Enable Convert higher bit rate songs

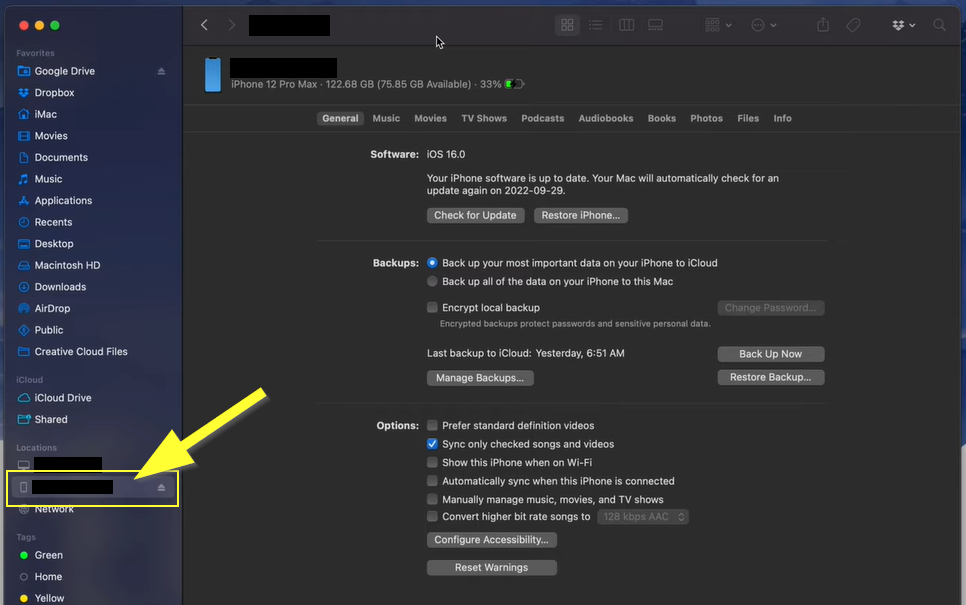[432, 517]
